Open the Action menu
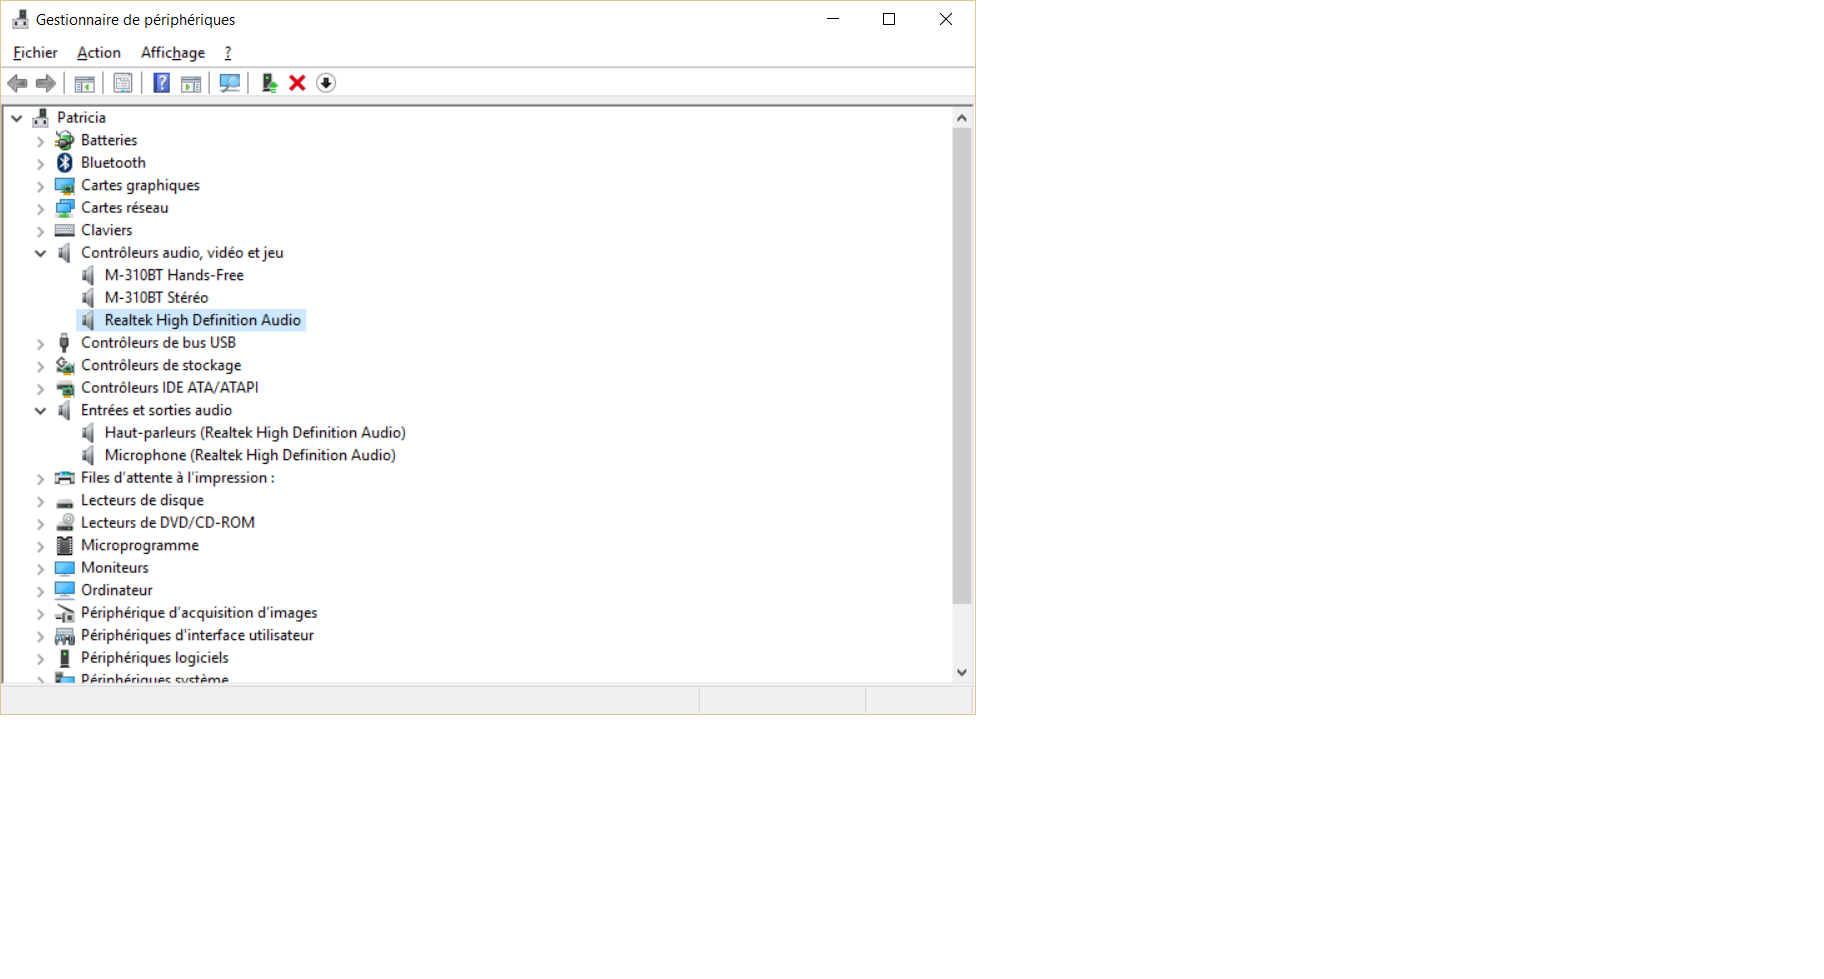Viewport: 1824px width, 979px height. 98,52
